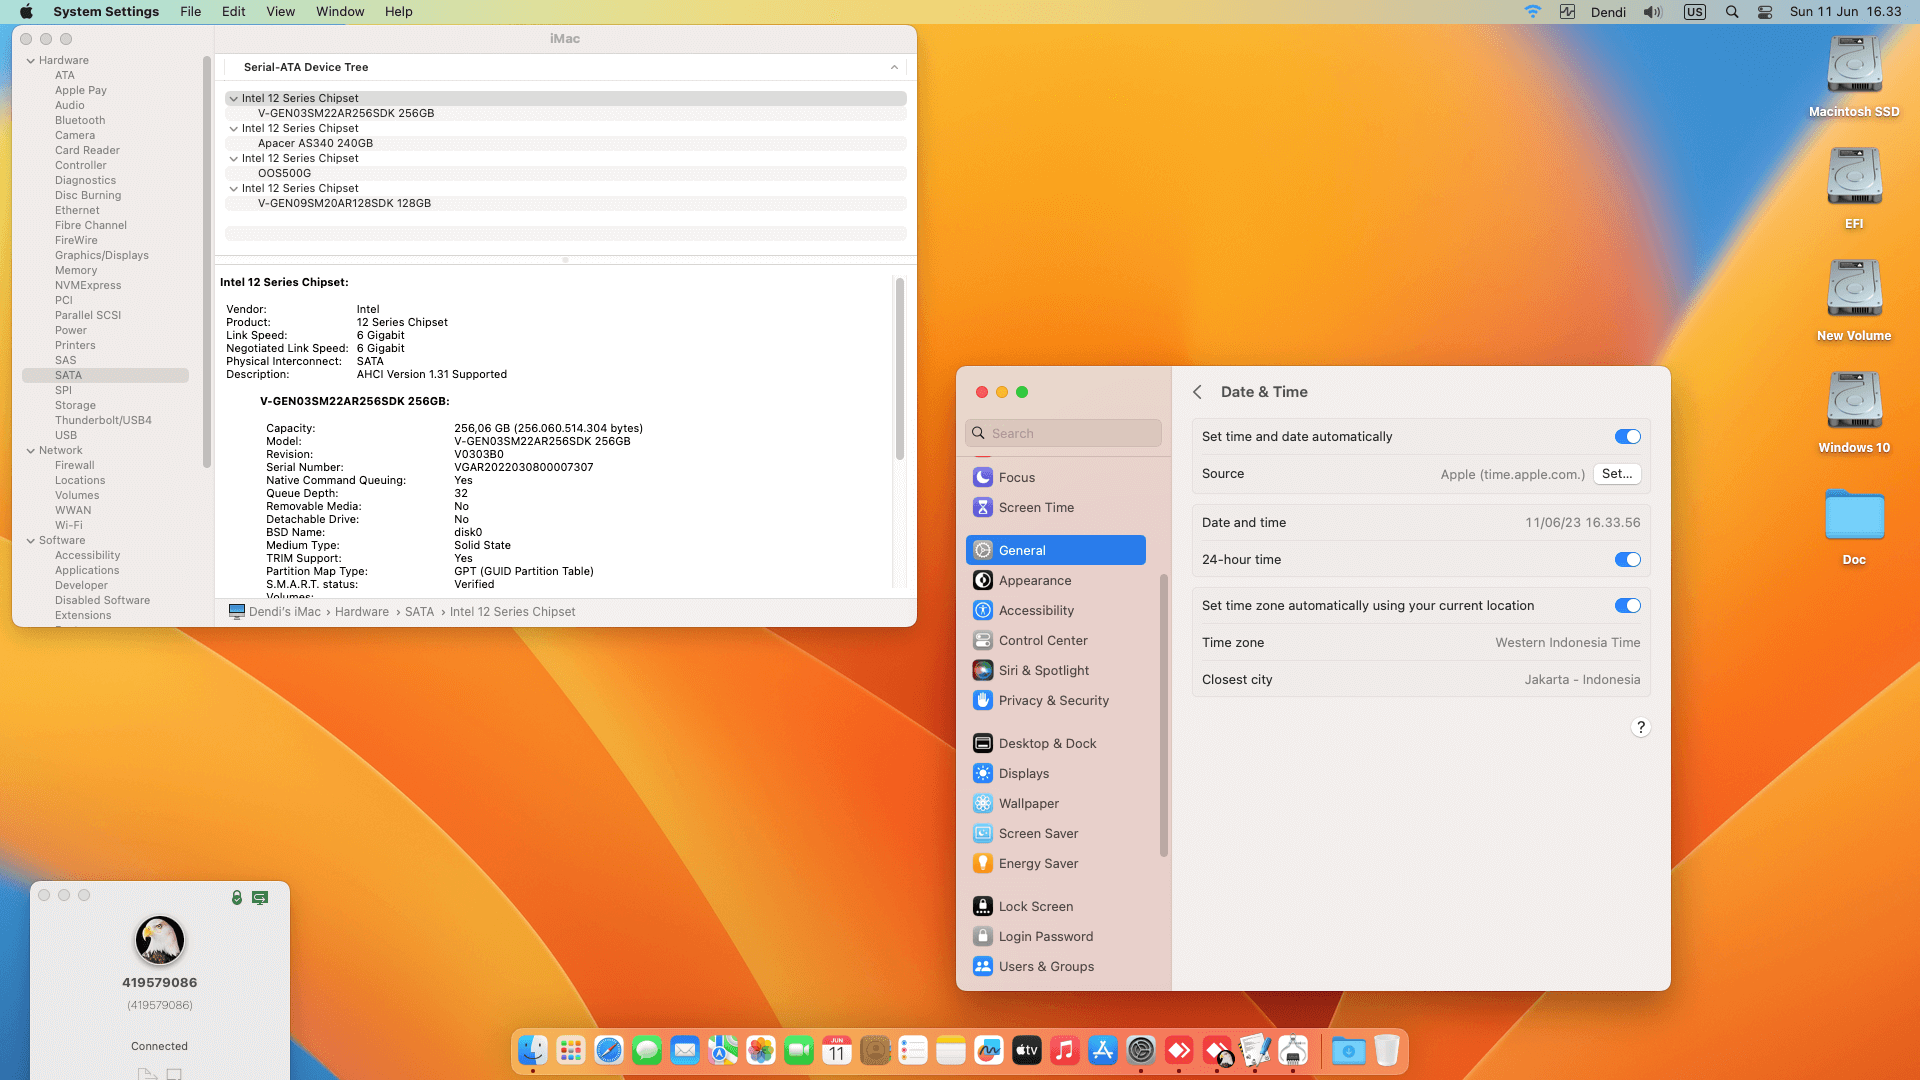The width and height of the screenshot is (1920, 1080).
Task: Click System Settings gear in Dock
Action: tap(1141, 1051)
